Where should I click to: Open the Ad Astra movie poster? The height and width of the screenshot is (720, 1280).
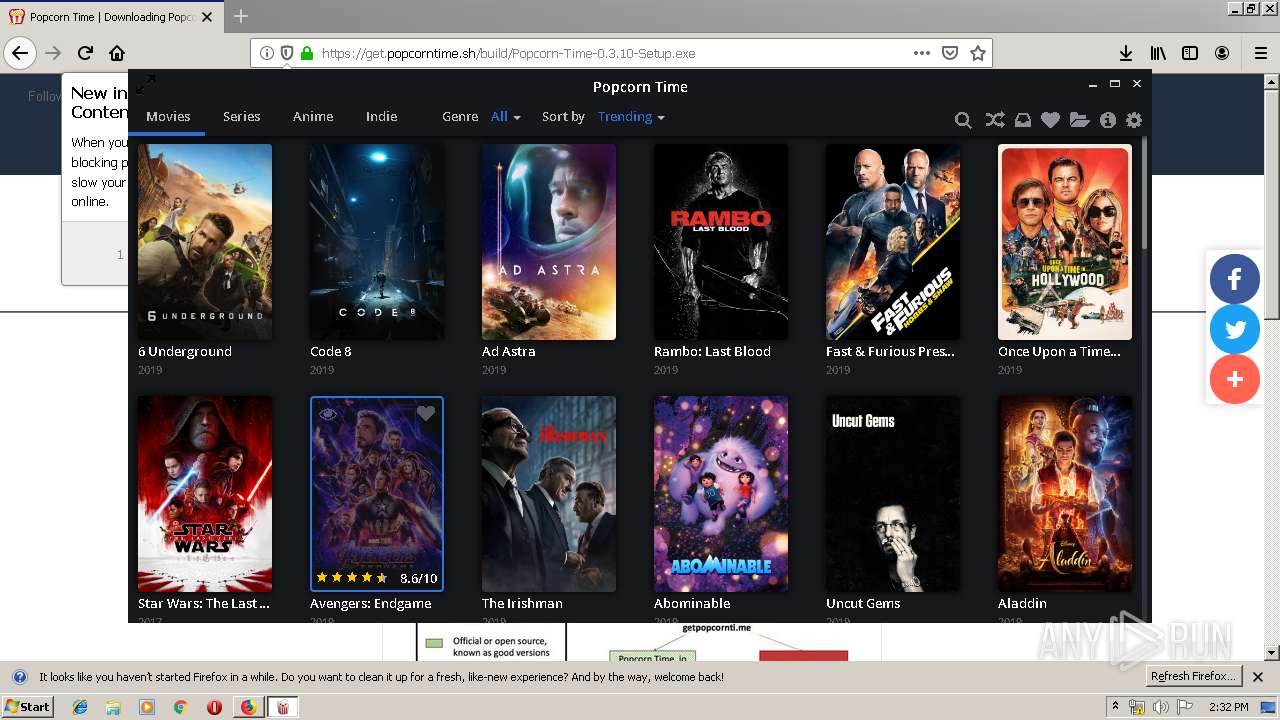(x=549, y=242)
